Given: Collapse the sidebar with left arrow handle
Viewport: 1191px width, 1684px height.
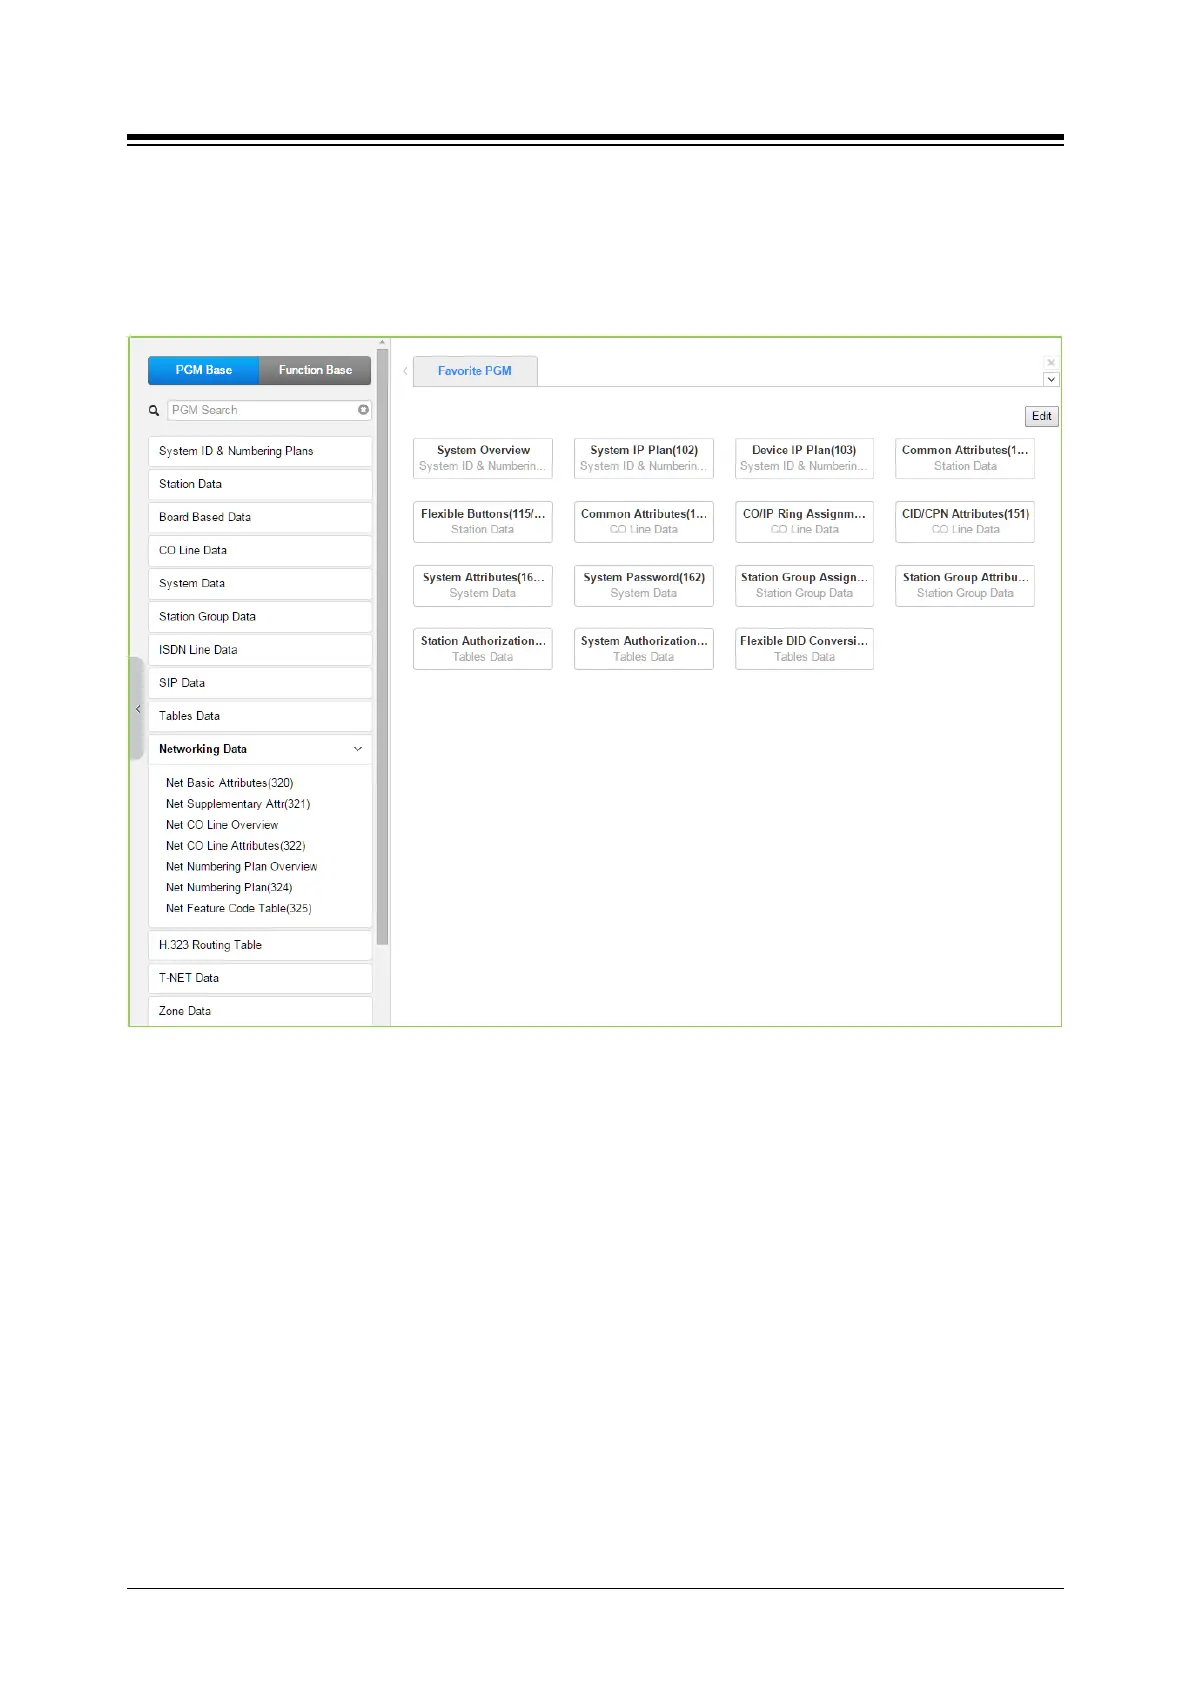Looking at the screenshot, I should coord(138,709).
